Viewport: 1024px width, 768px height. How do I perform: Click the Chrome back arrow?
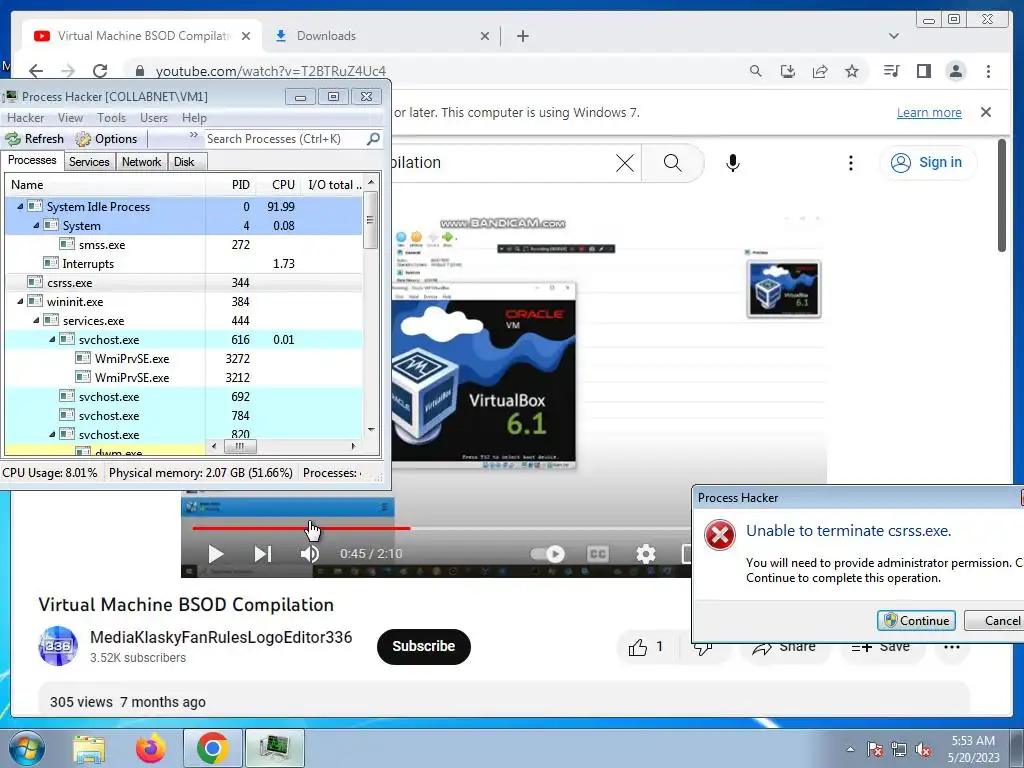pos(36,71)
